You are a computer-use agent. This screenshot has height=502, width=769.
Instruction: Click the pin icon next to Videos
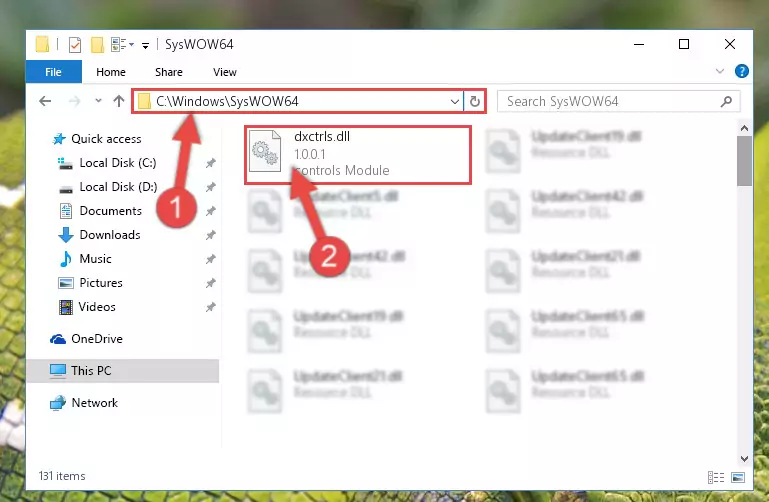click(x=210, y=307)
